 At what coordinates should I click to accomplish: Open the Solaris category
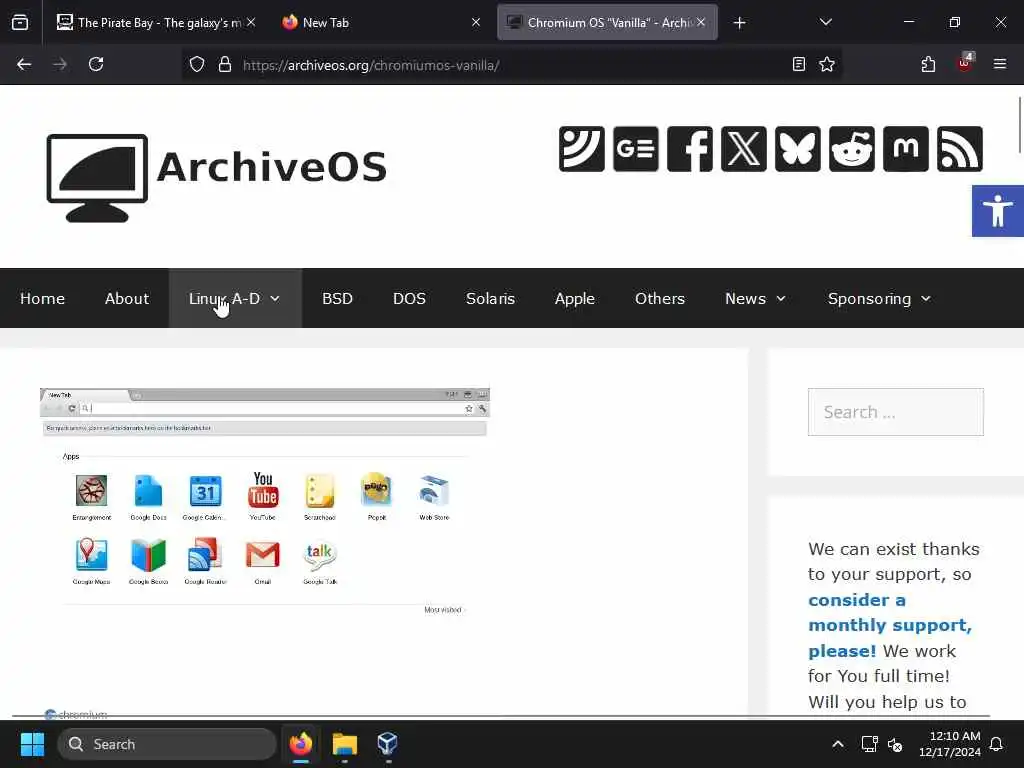[490, 298]
